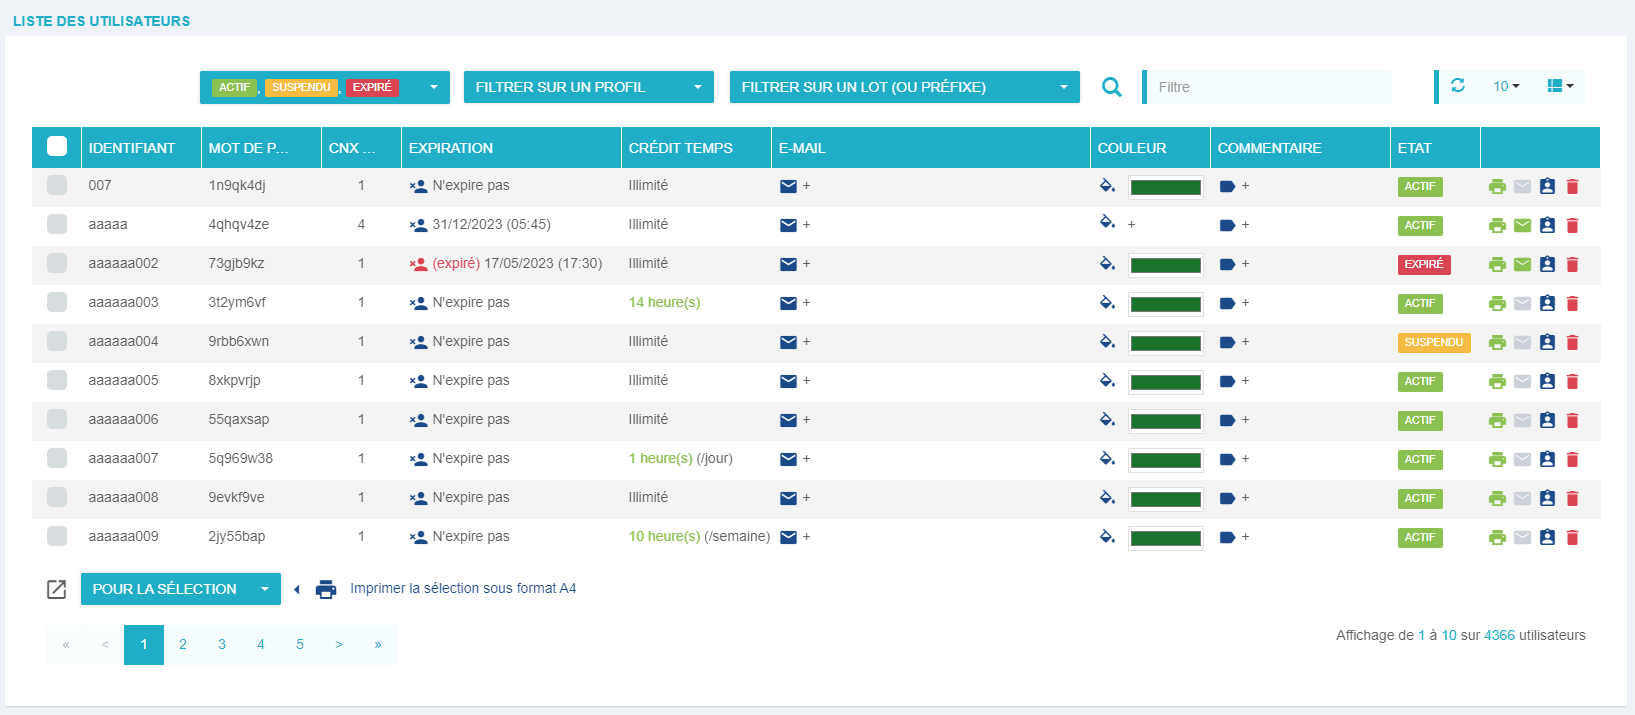The height and width of the screenshot is (715, 1635).
Task: Open the Actif, Suspendu, Expiré status filter
Action: tap(324, 87)
